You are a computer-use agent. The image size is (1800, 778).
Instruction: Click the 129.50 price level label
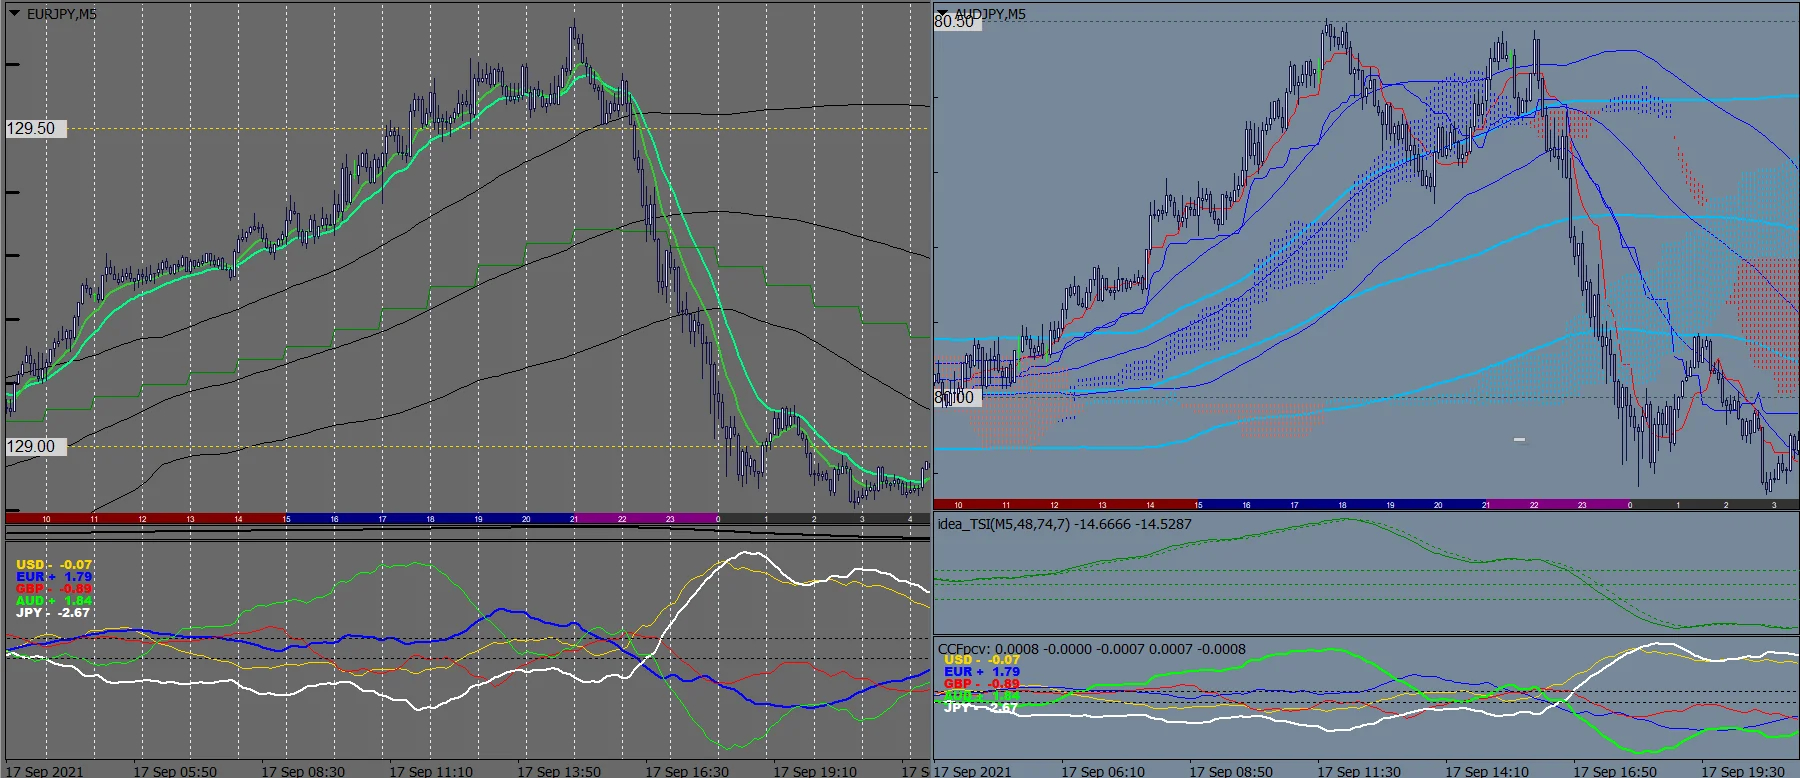tap(33, 128)
